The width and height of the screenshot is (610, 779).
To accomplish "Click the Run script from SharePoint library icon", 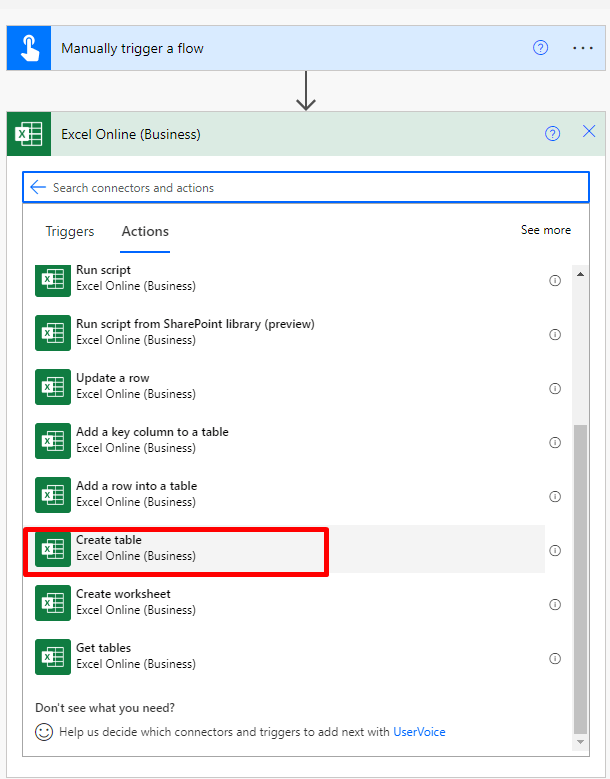I will (x=53, y=333).
